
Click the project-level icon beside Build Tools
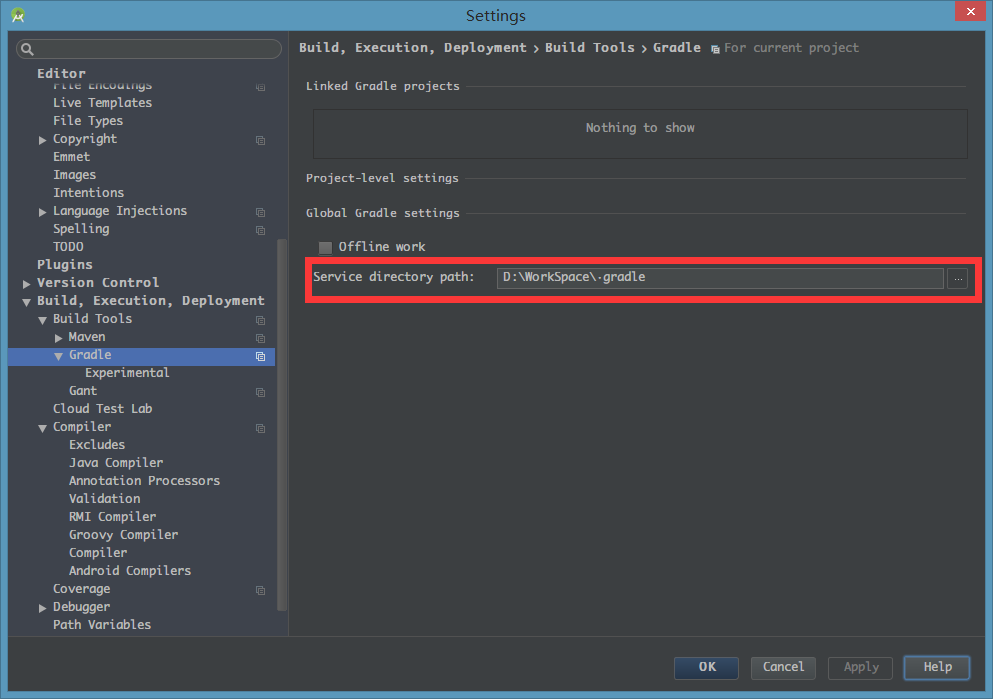[x=260, y=320]
